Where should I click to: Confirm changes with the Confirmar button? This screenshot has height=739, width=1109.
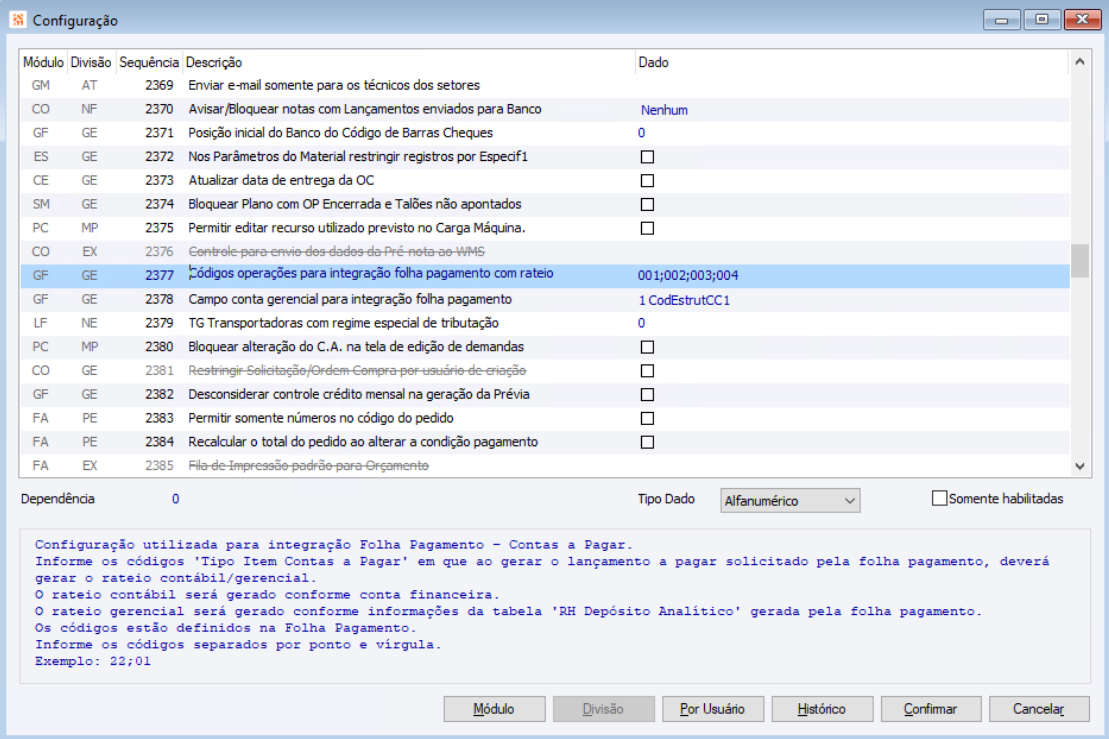click(931, 709)
